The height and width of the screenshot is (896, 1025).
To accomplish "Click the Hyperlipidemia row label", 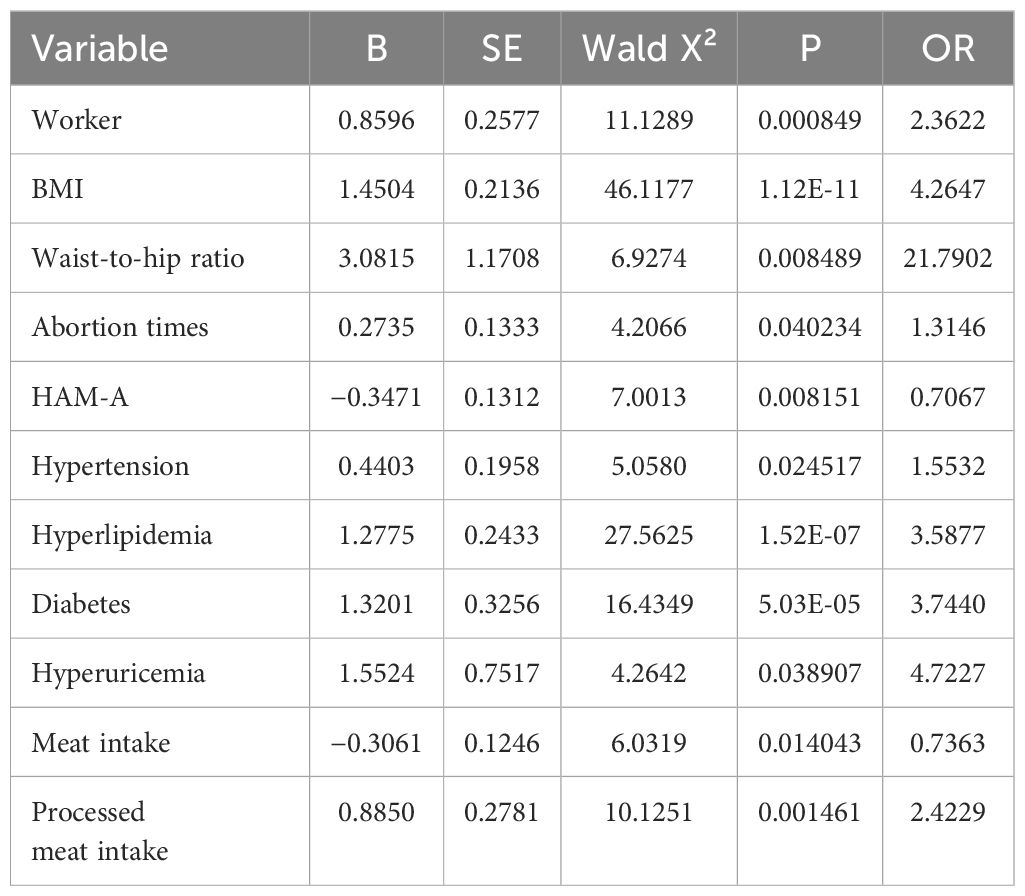I will click(x=122, y=536).
